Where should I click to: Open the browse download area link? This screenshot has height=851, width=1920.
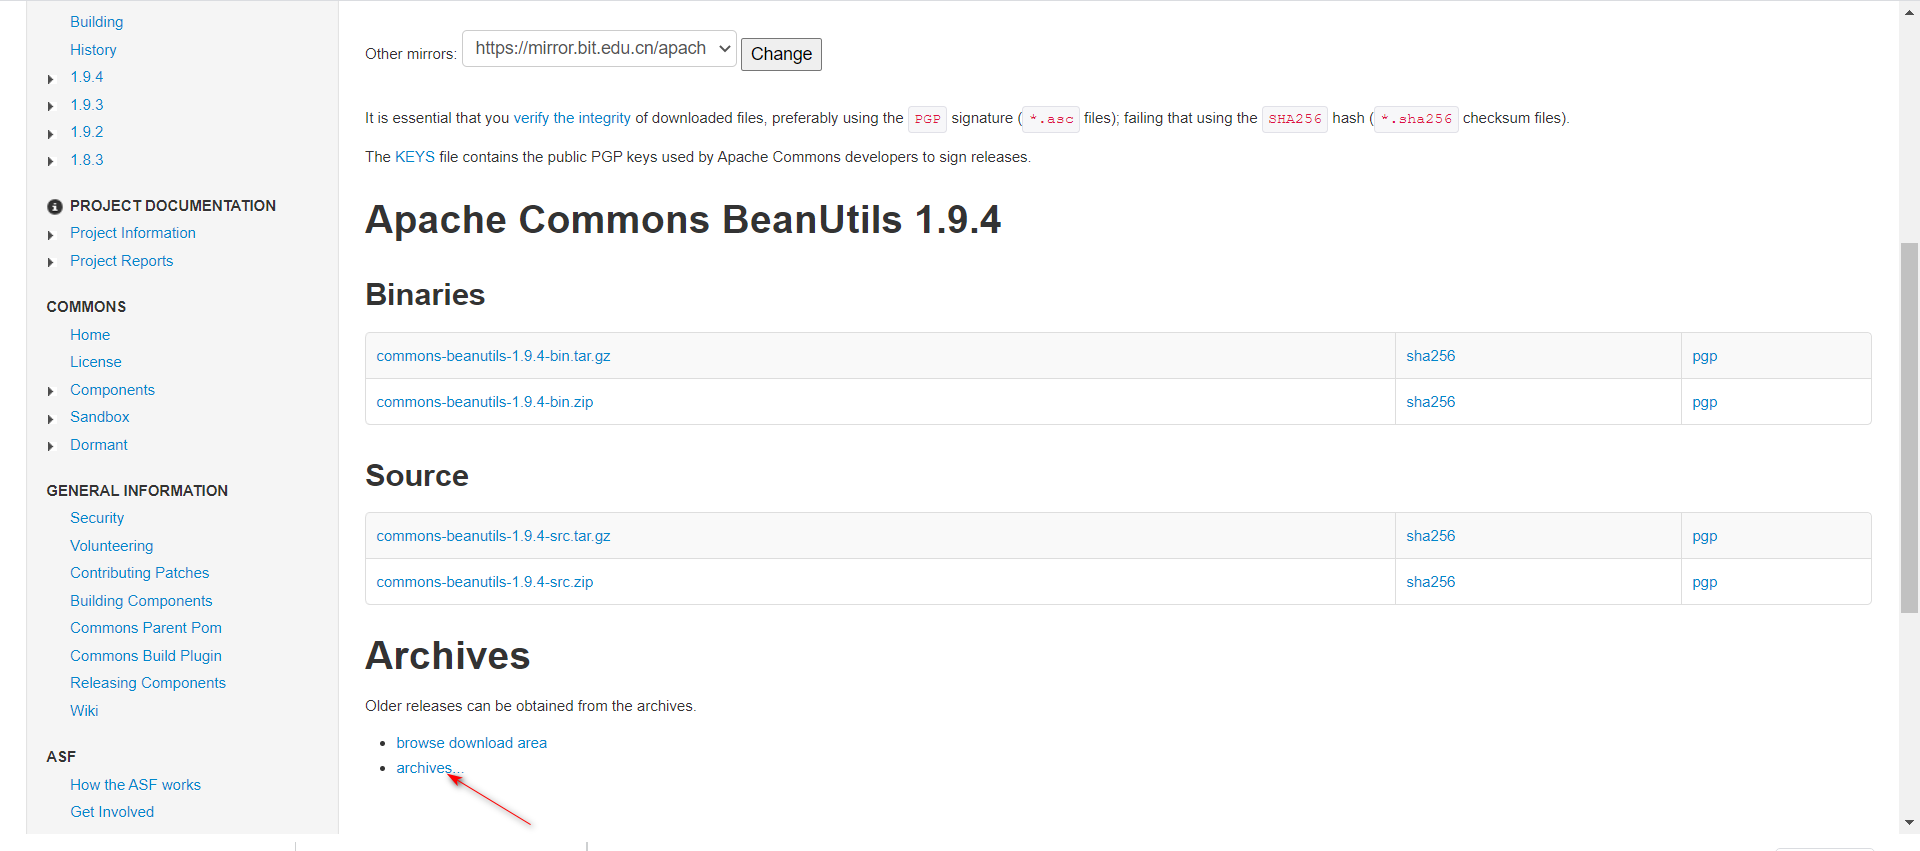click(471, 743)
